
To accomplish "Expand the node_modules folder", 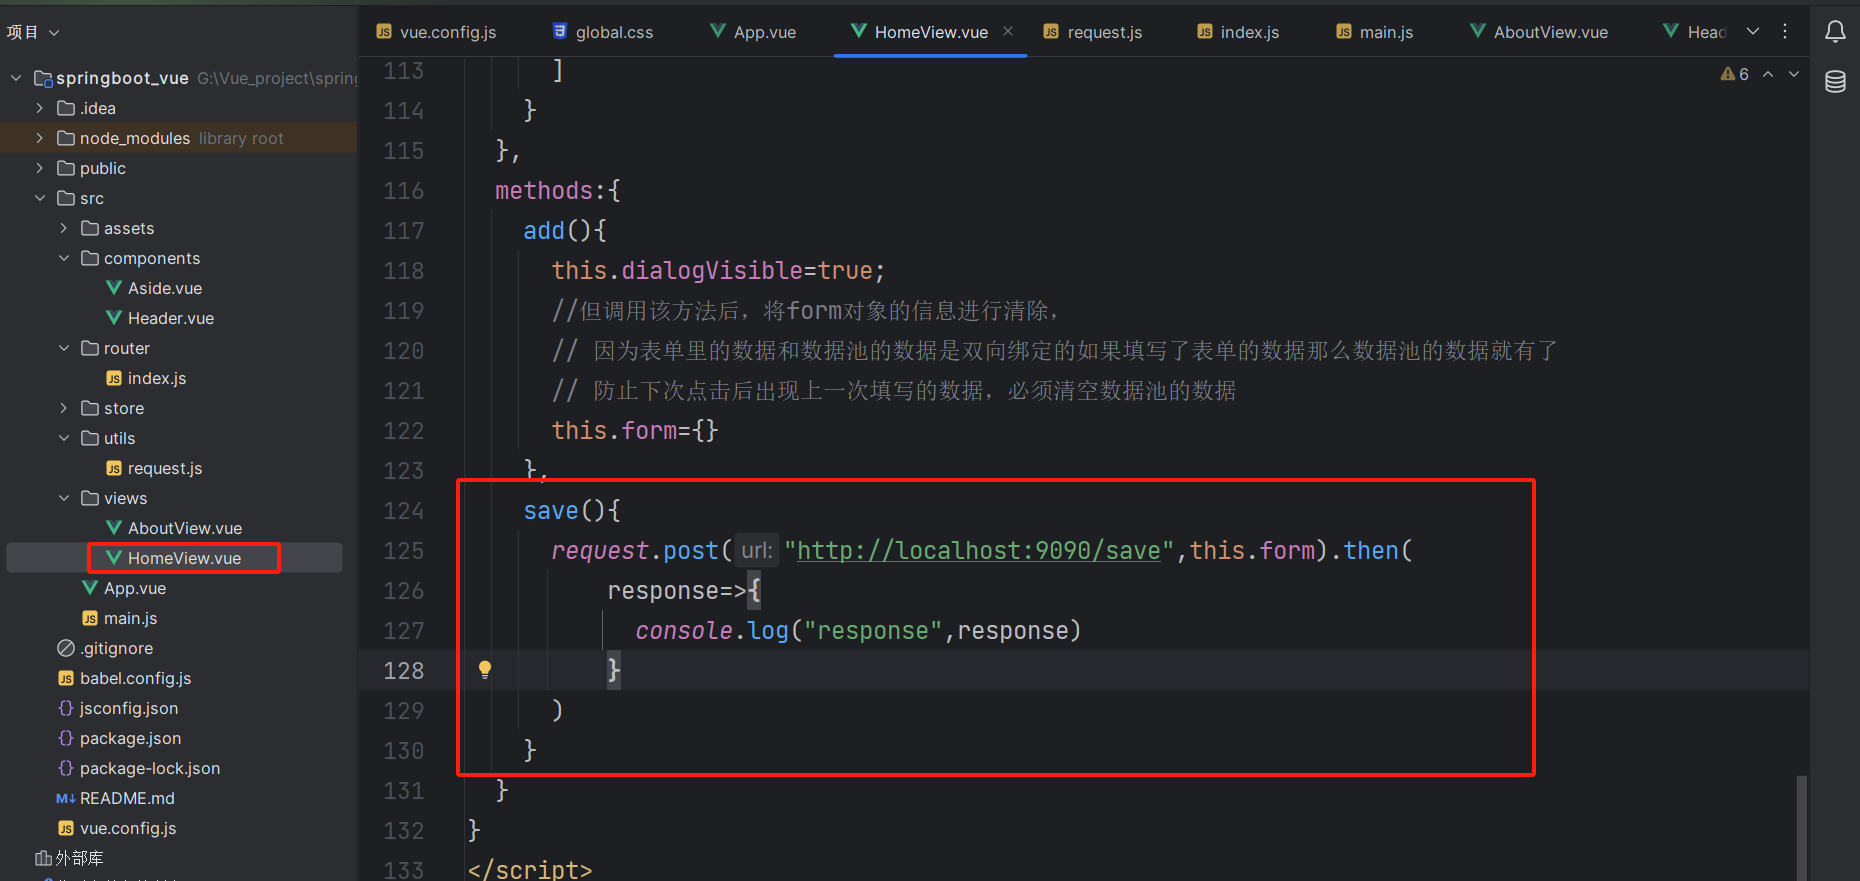I will pyautogui.click(x=40, y=138).
